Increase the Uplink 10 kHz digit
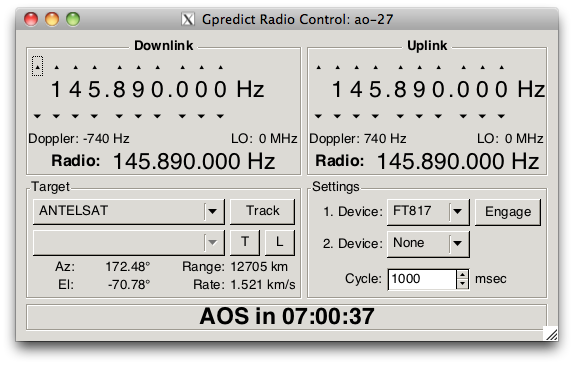 [x=420, y=67]
